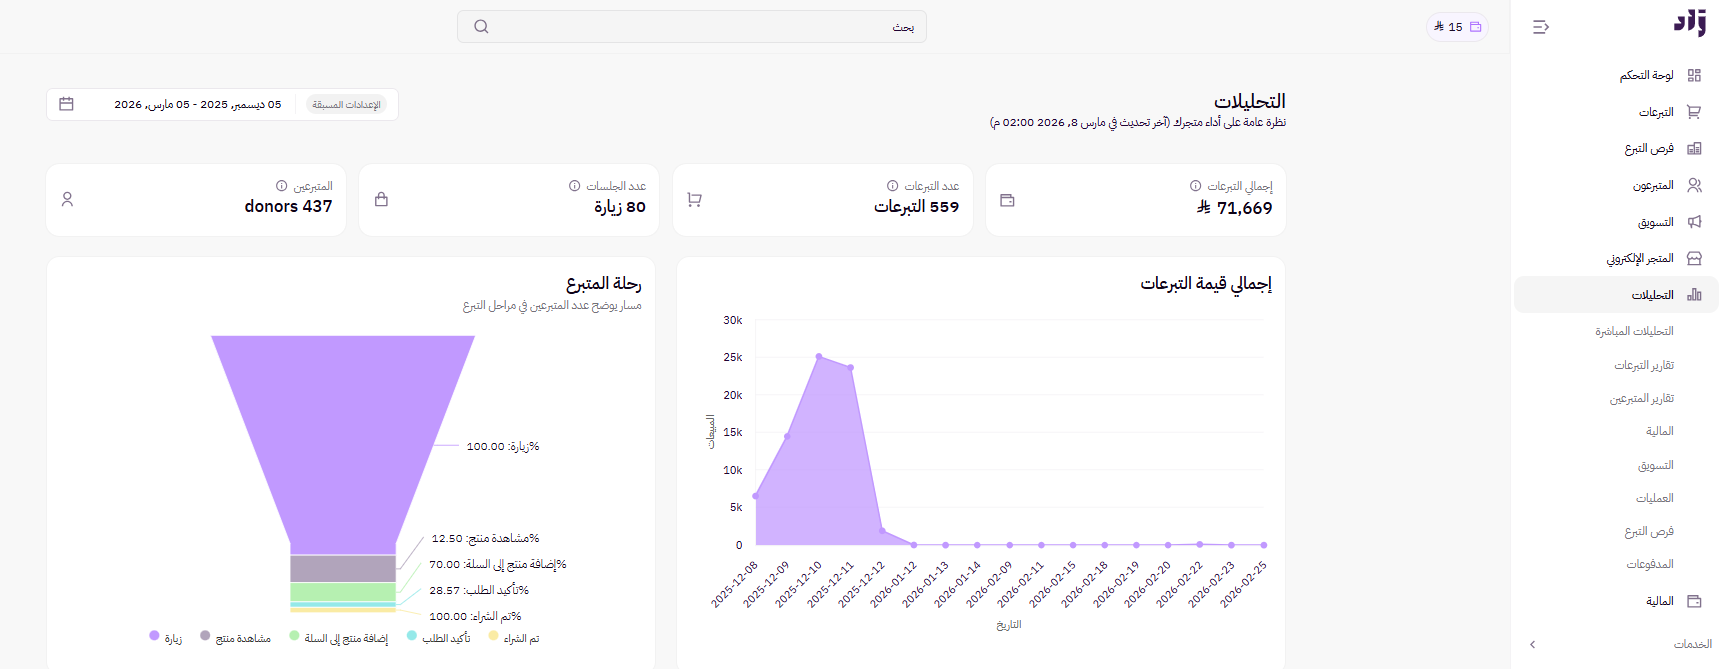Image resolution: width=1722 pixels, height=669 pixels.
Task: Click the المتبرعون people icon in the sidebar
Action: point(1694,185)
